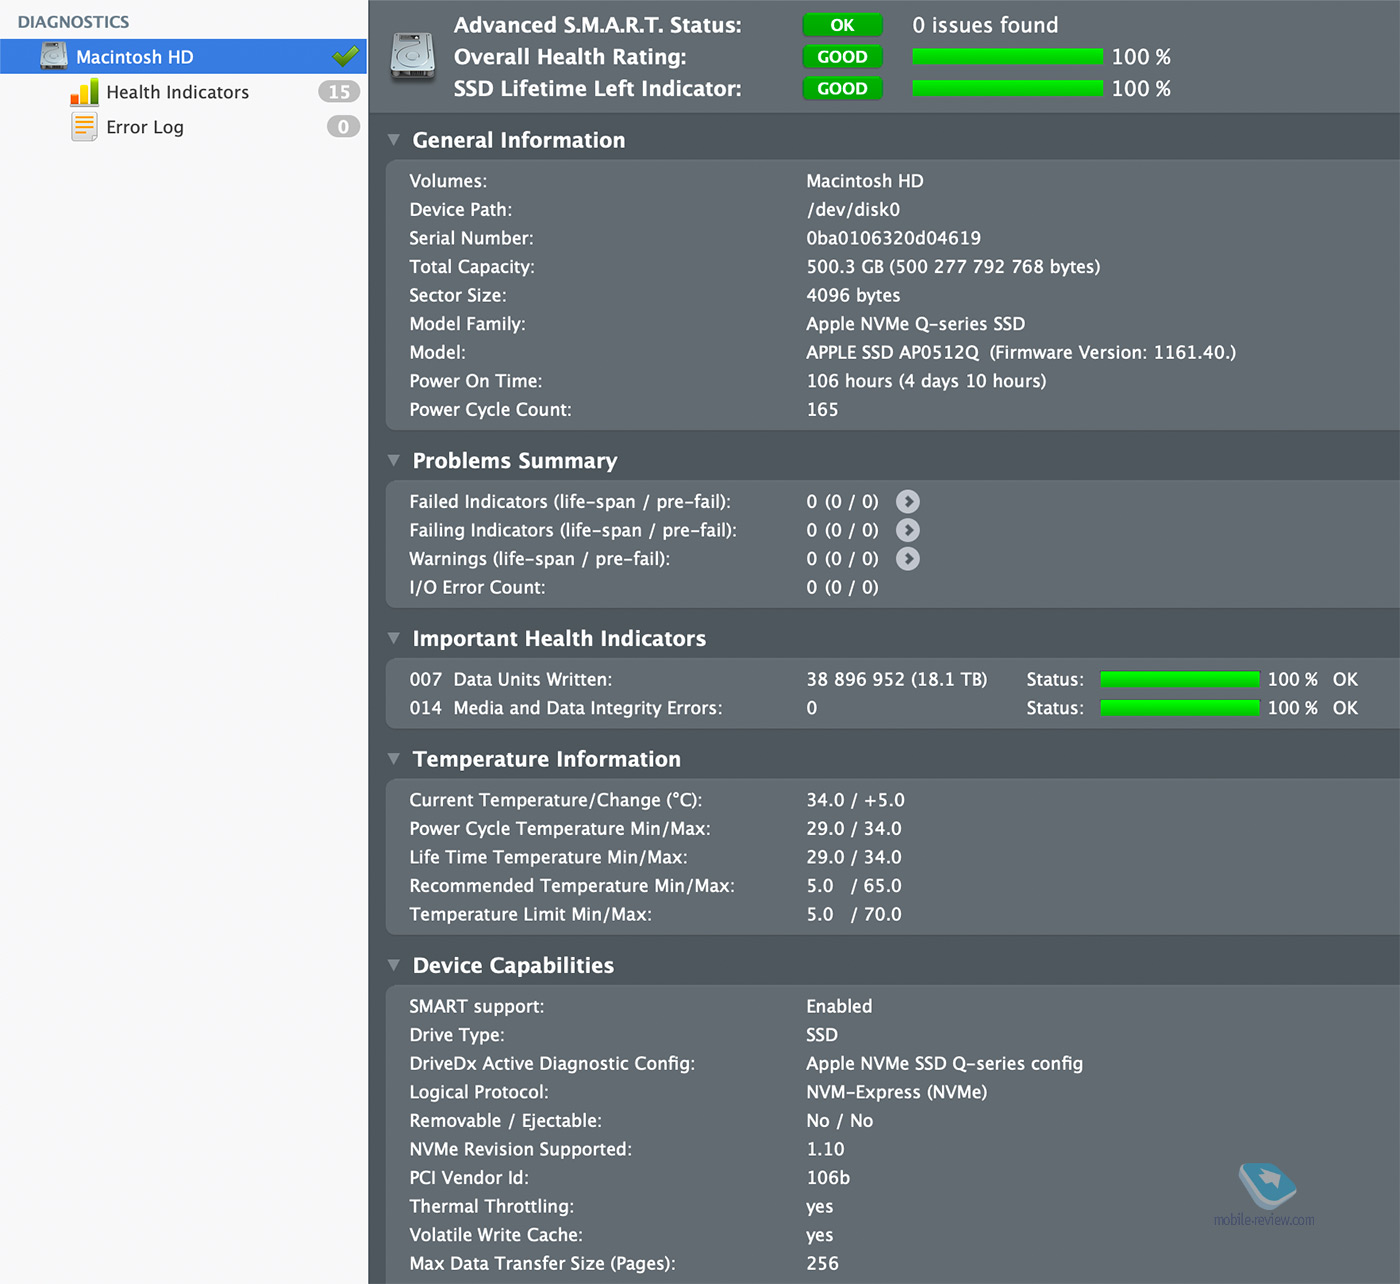Click the SSD Lifetime Left progress bar
Image resolution: width=1400 pixels, height=1284 pixels.
[x=1007, y=88]
